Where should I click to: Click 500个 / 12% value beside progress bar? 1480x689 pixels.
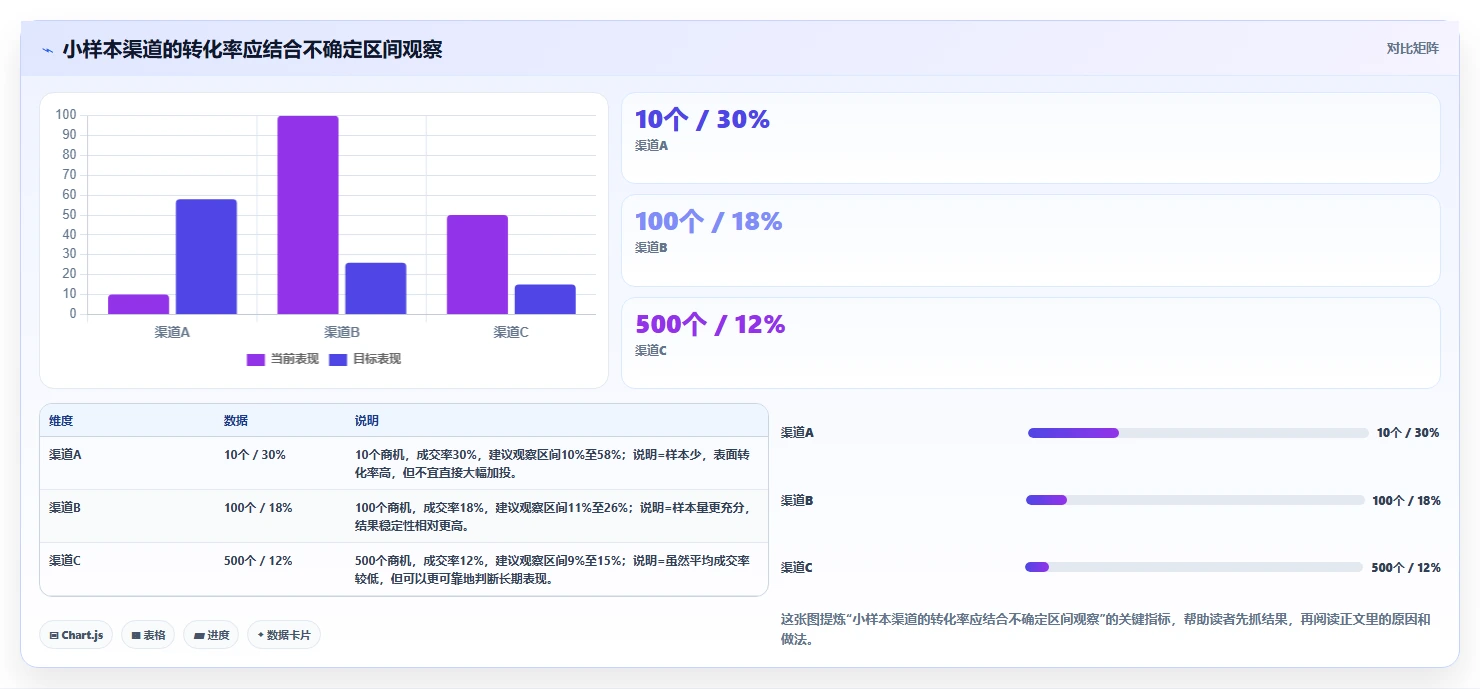pyautogui.click(x=1406, y=567)
